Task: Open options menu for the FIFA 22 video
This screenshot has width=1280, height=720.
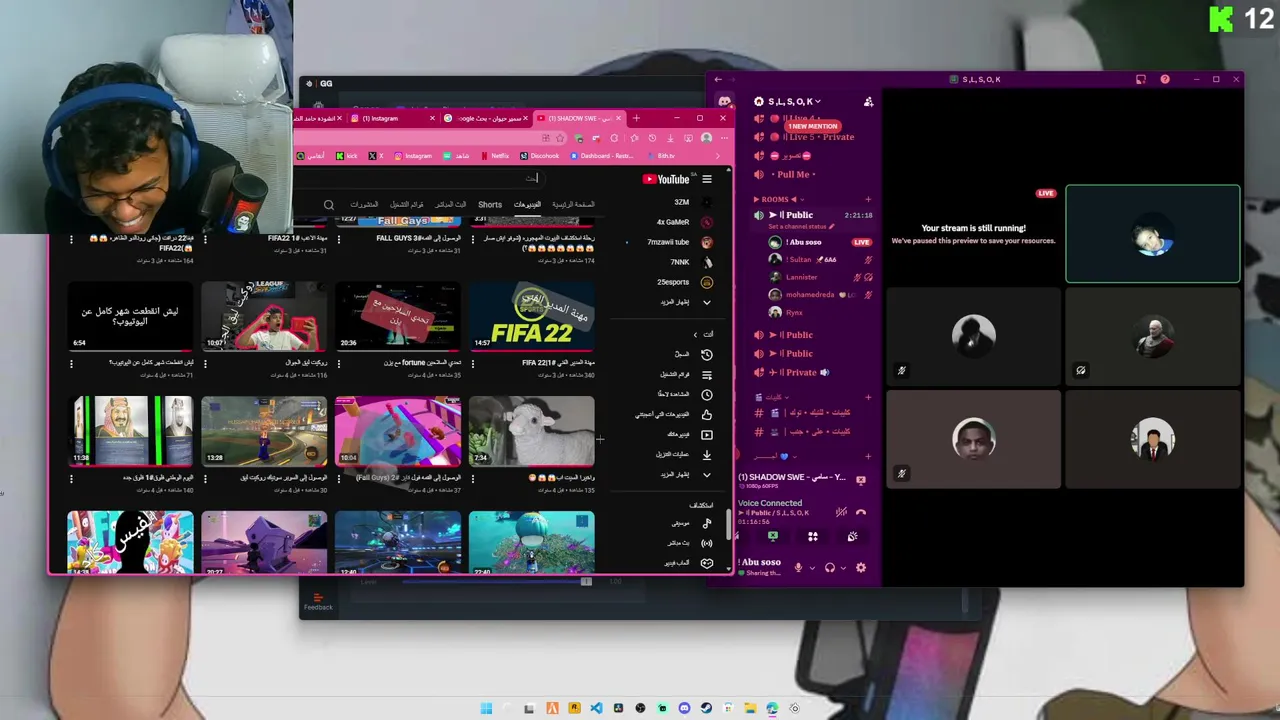Action: (473, 364)
